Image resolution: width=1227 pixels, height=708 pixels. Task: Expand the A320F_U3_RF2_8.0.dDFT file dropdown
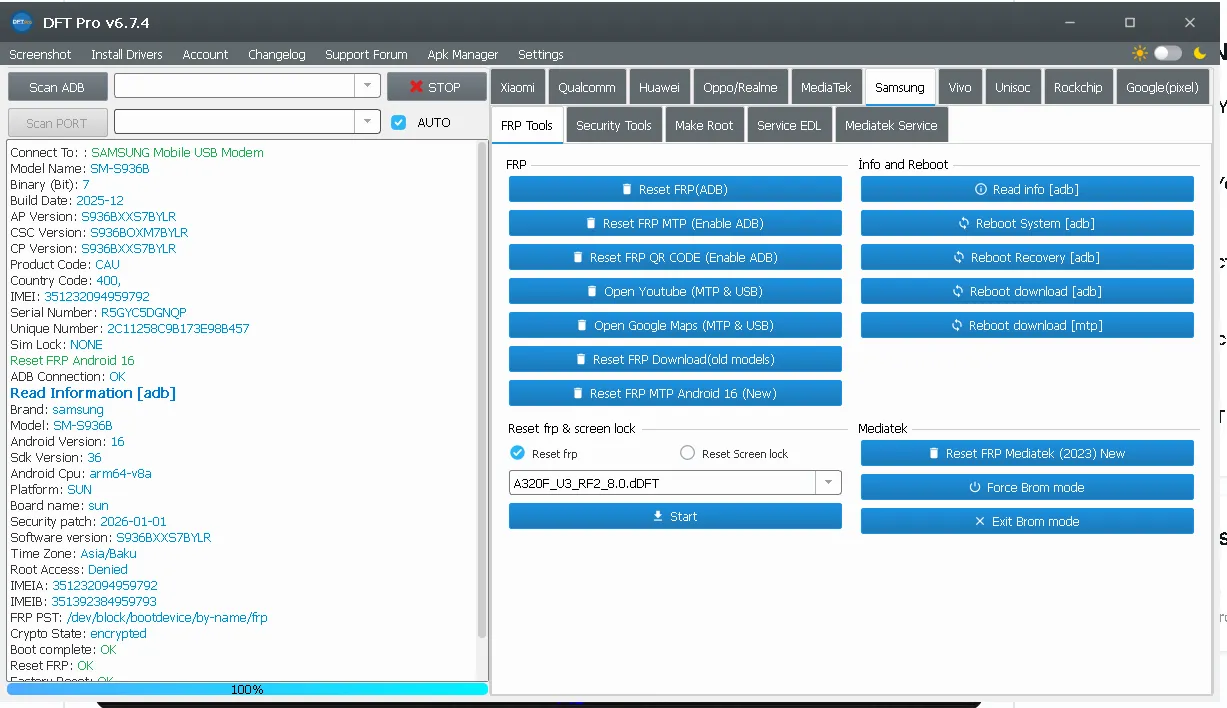tap(828, 483)
